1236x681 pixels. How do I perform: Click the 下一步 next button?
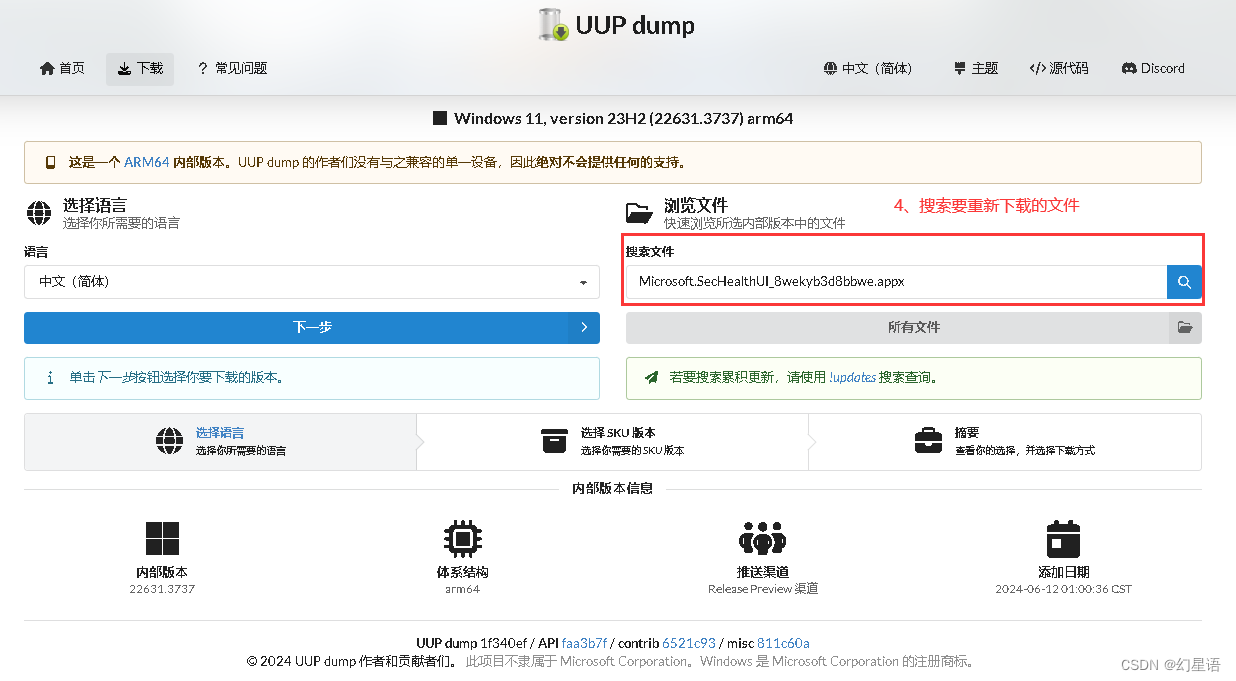coord(312,328)
